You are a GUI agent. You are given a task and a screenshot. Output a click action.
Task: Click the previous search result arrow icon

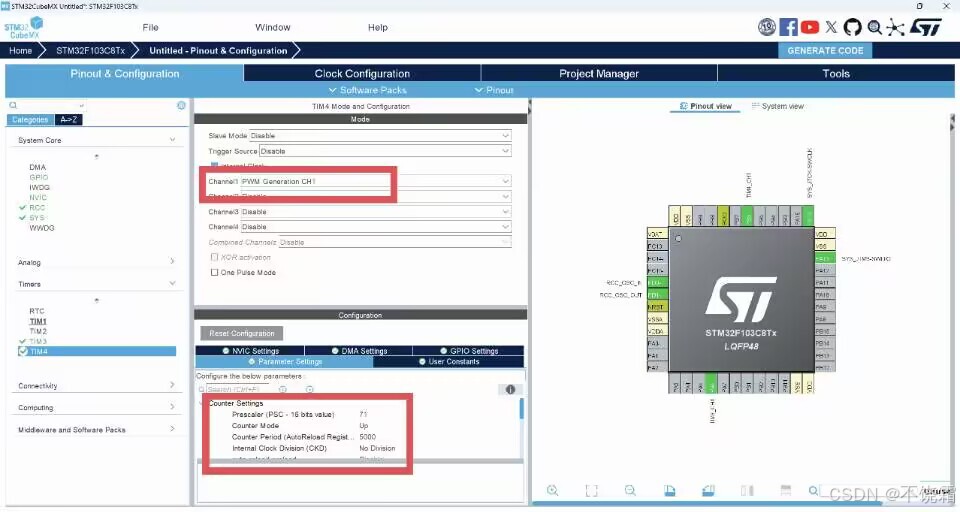[x=283, y=390]
